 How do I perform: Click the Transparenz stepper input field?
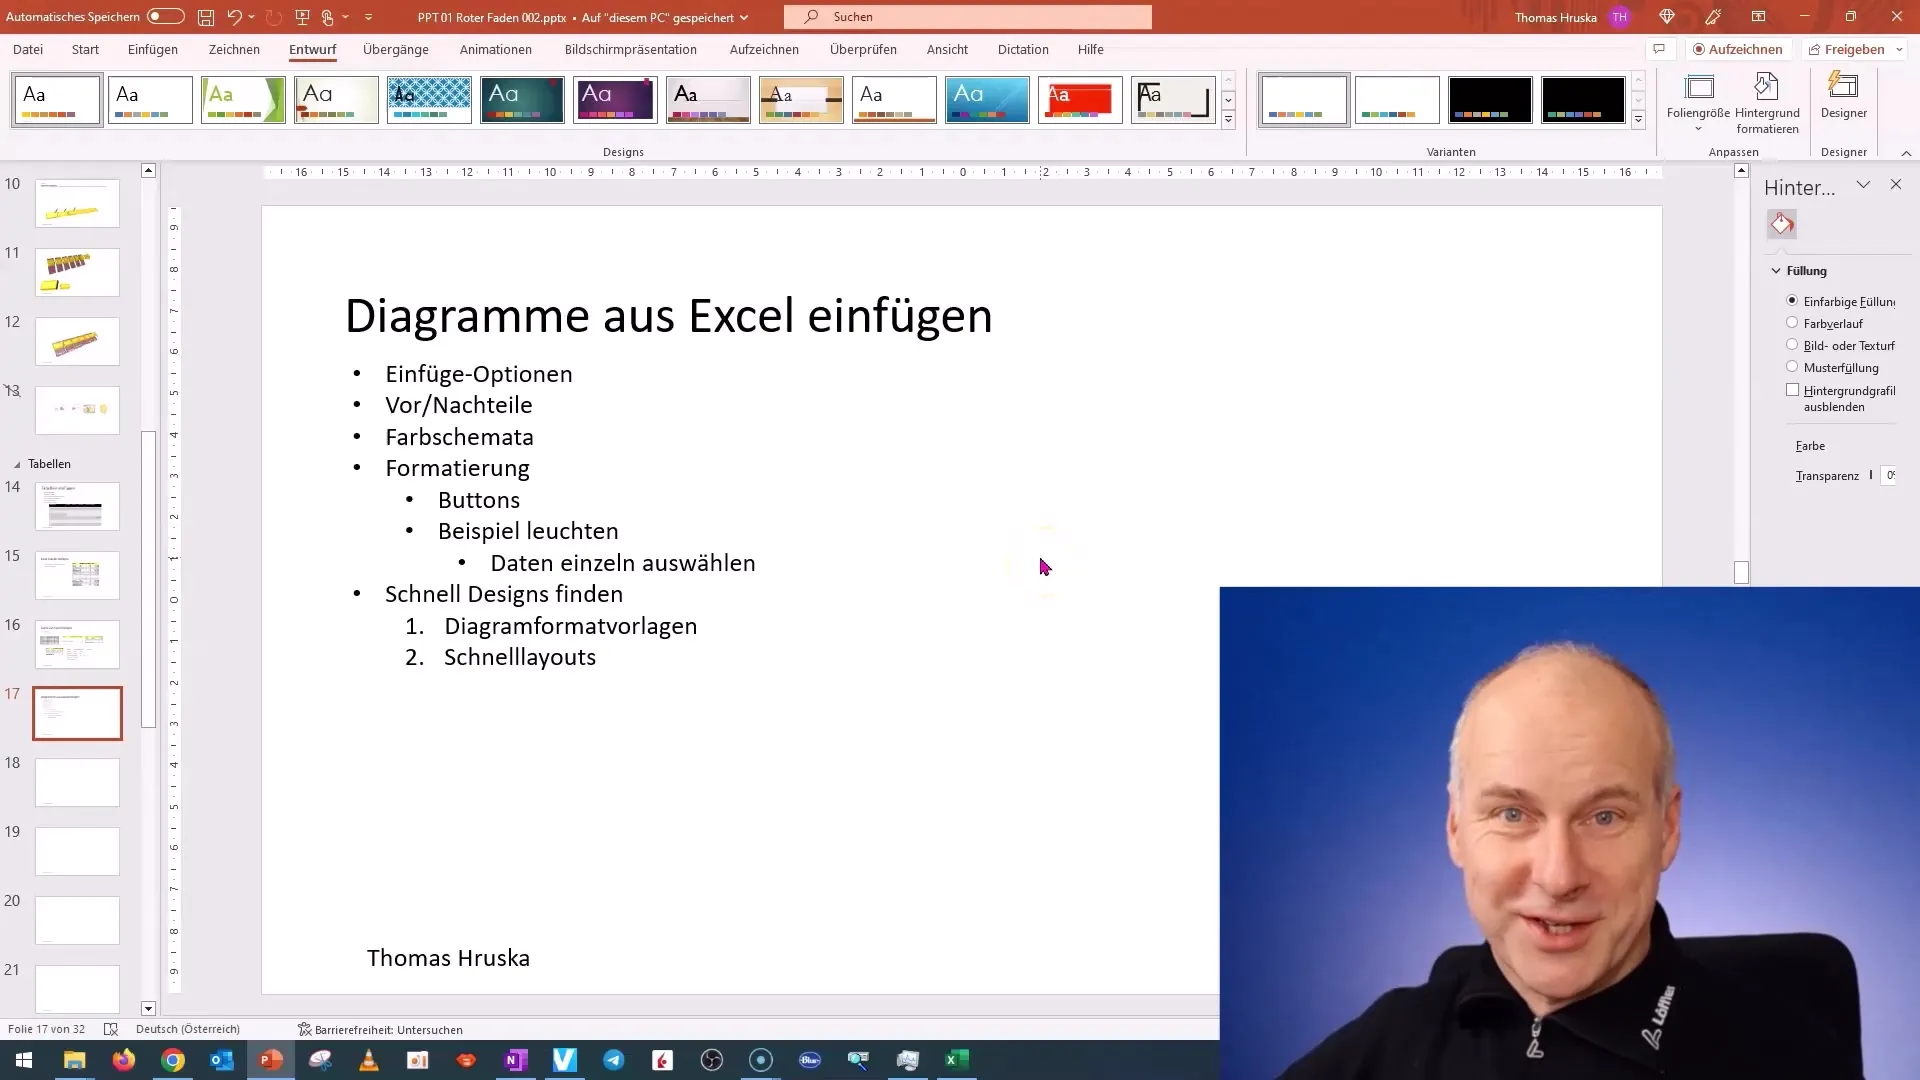1891,475
